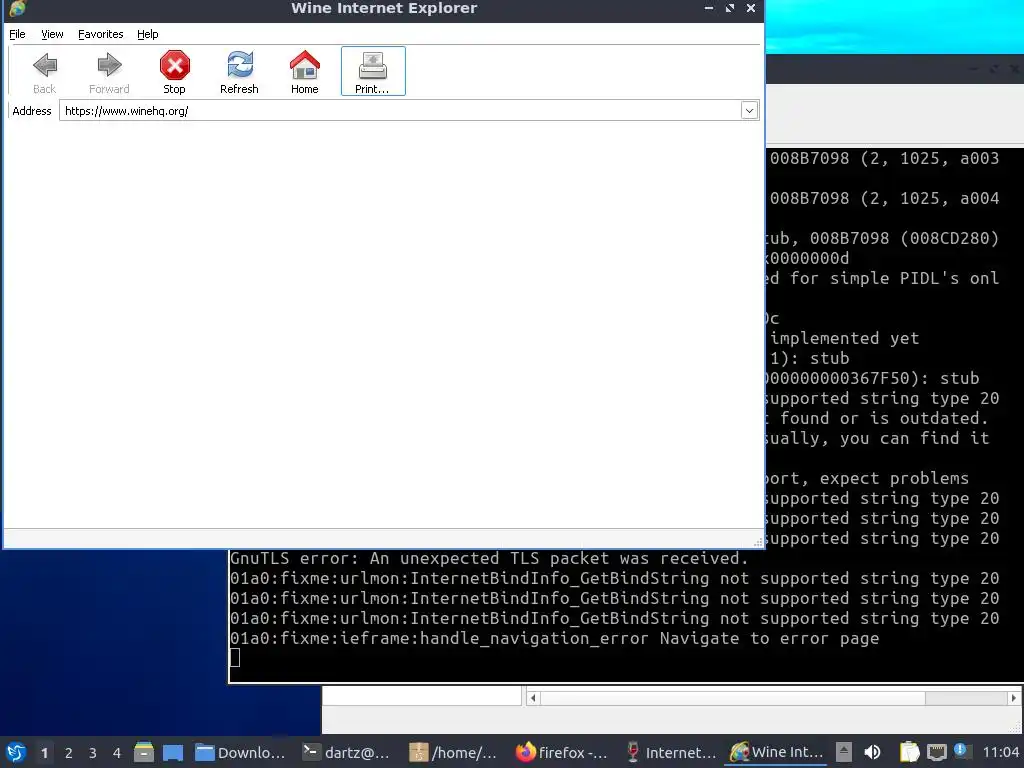The width and height of the screenshot is (1024, 768).
Task: Switch to the Internet... wine taskbar entry
Action: tap(669, 752)
